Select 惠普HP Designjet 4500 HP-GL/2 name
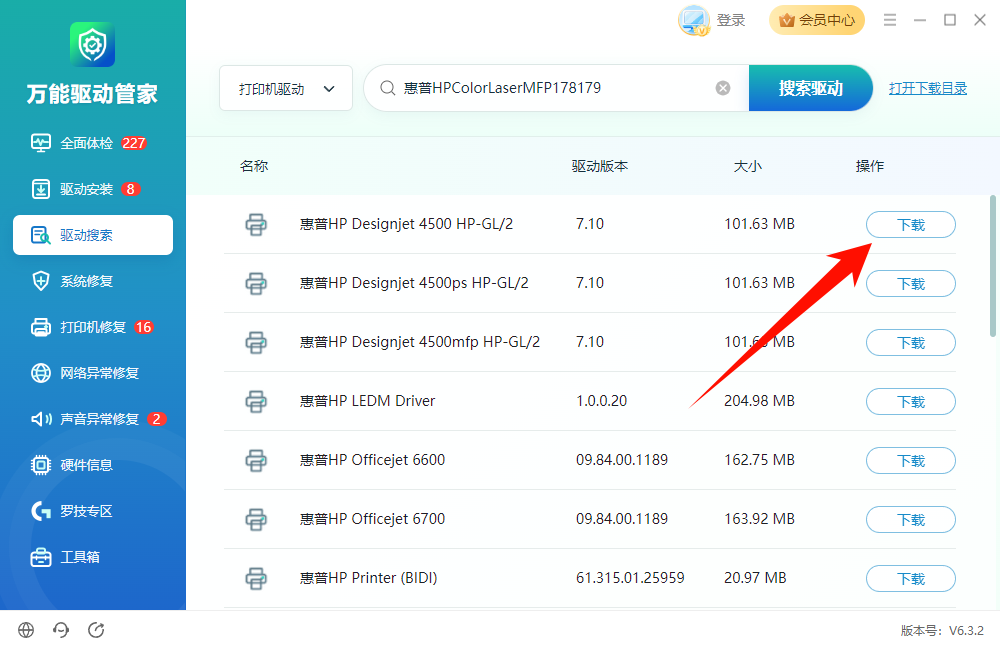The width and height of the screenshot is (1000, 650). pyautogui.click(x=406, y=224)
